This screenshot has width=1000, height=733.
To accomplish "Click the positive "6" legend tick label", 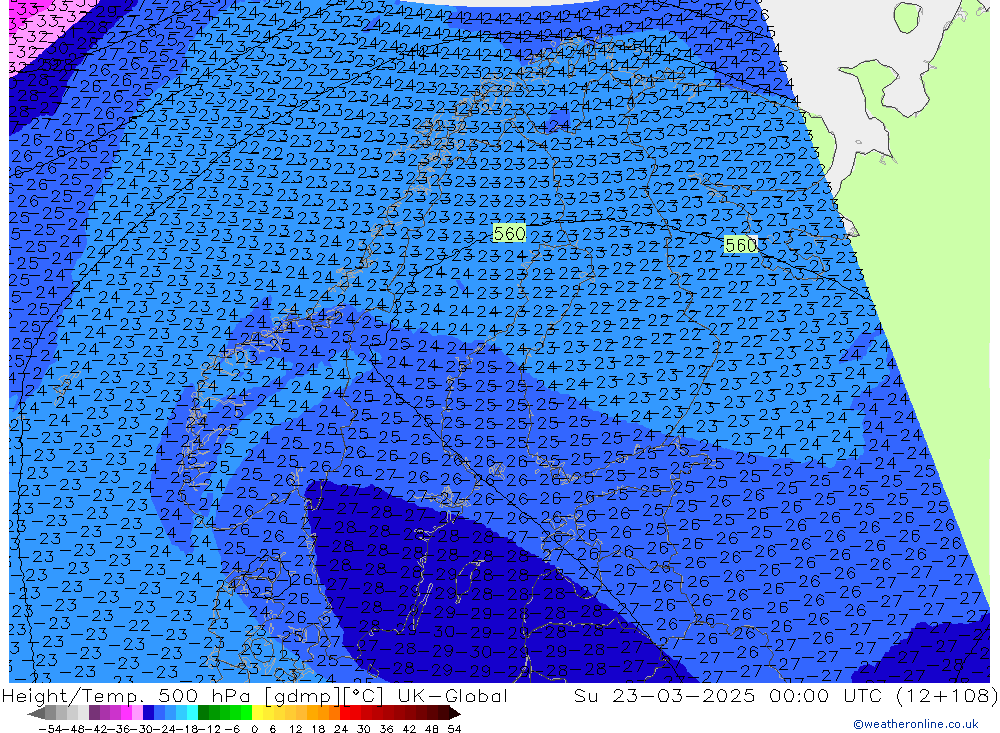I will coord(272,729).
